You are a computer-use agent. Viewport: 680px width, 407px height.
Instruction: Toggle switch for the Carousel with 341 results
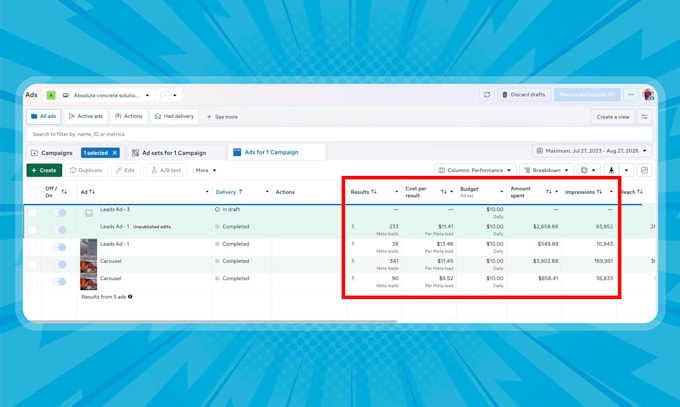[x=59, y=264]
